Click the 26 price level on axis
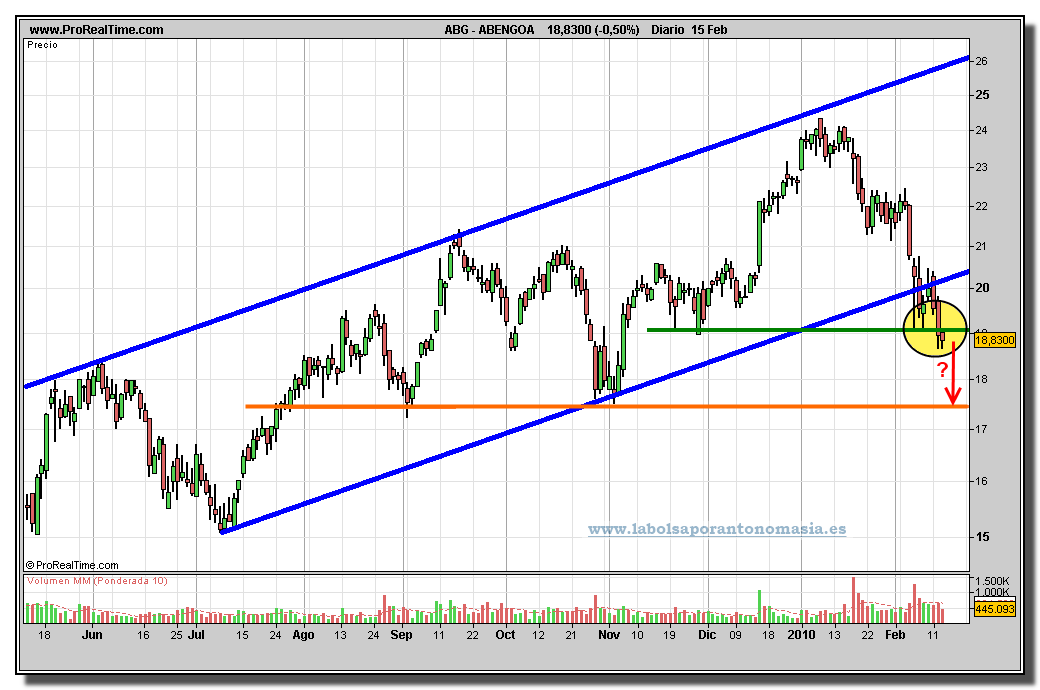 coord(981,61)
